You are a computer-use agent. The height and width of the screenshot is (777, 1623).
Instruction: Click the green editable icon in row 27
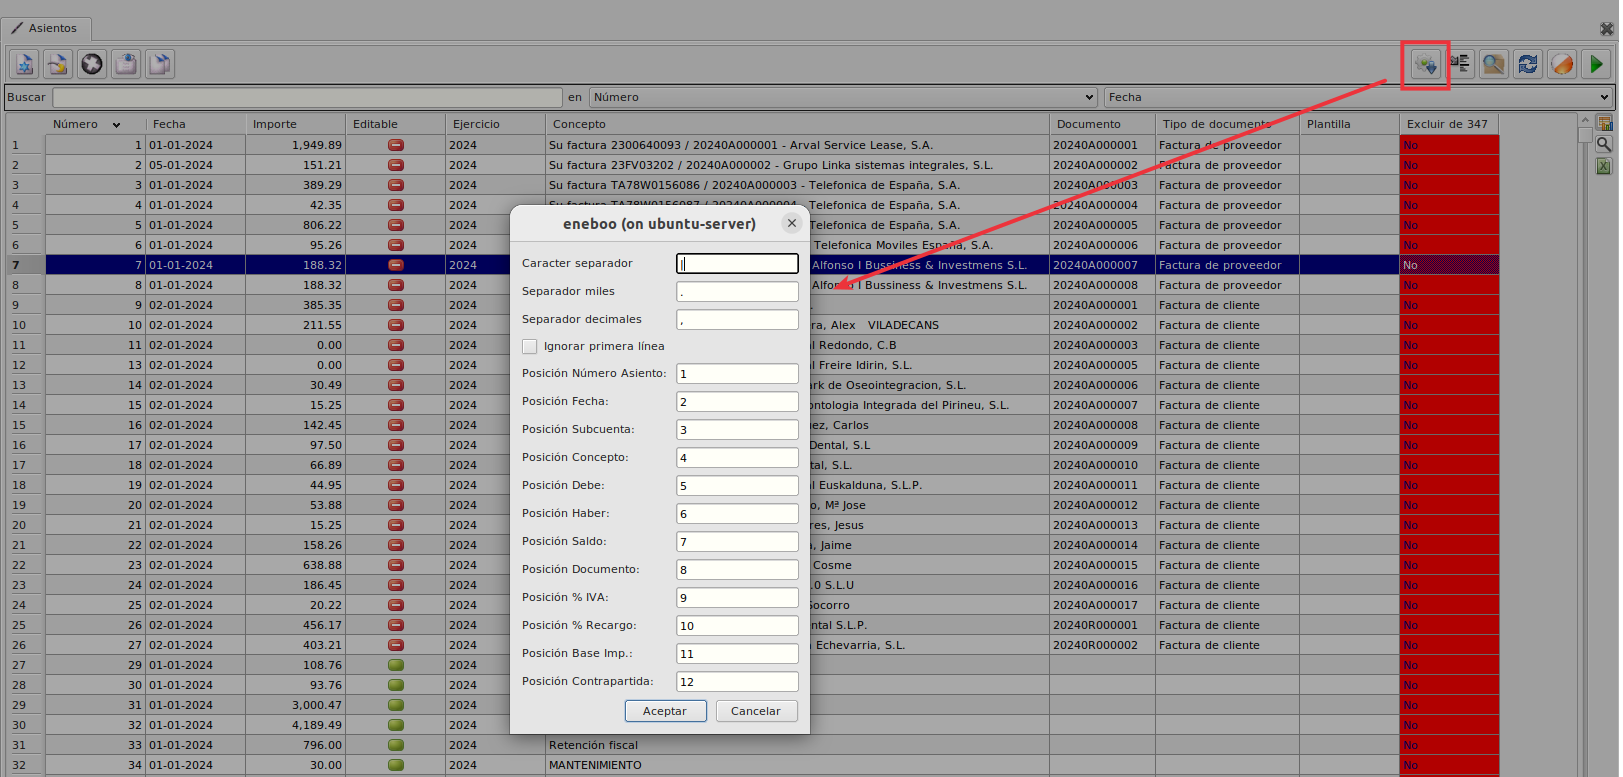(x=396, y=665)
